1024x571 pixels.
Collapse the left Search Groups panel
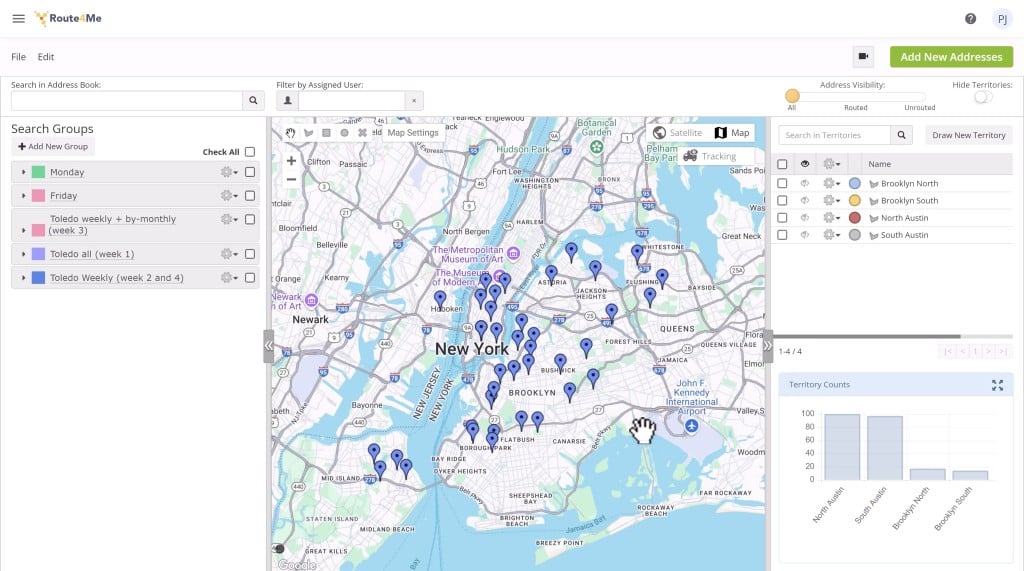click(x=268, y=346)
